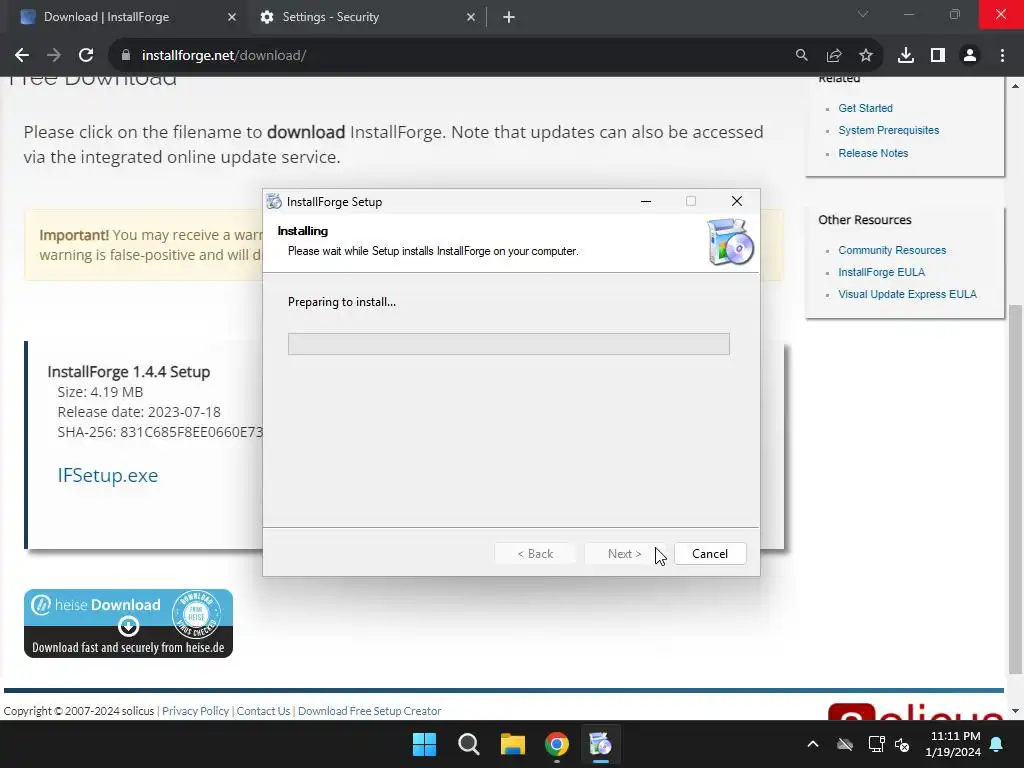Open the Contact Us footer link

263,711
